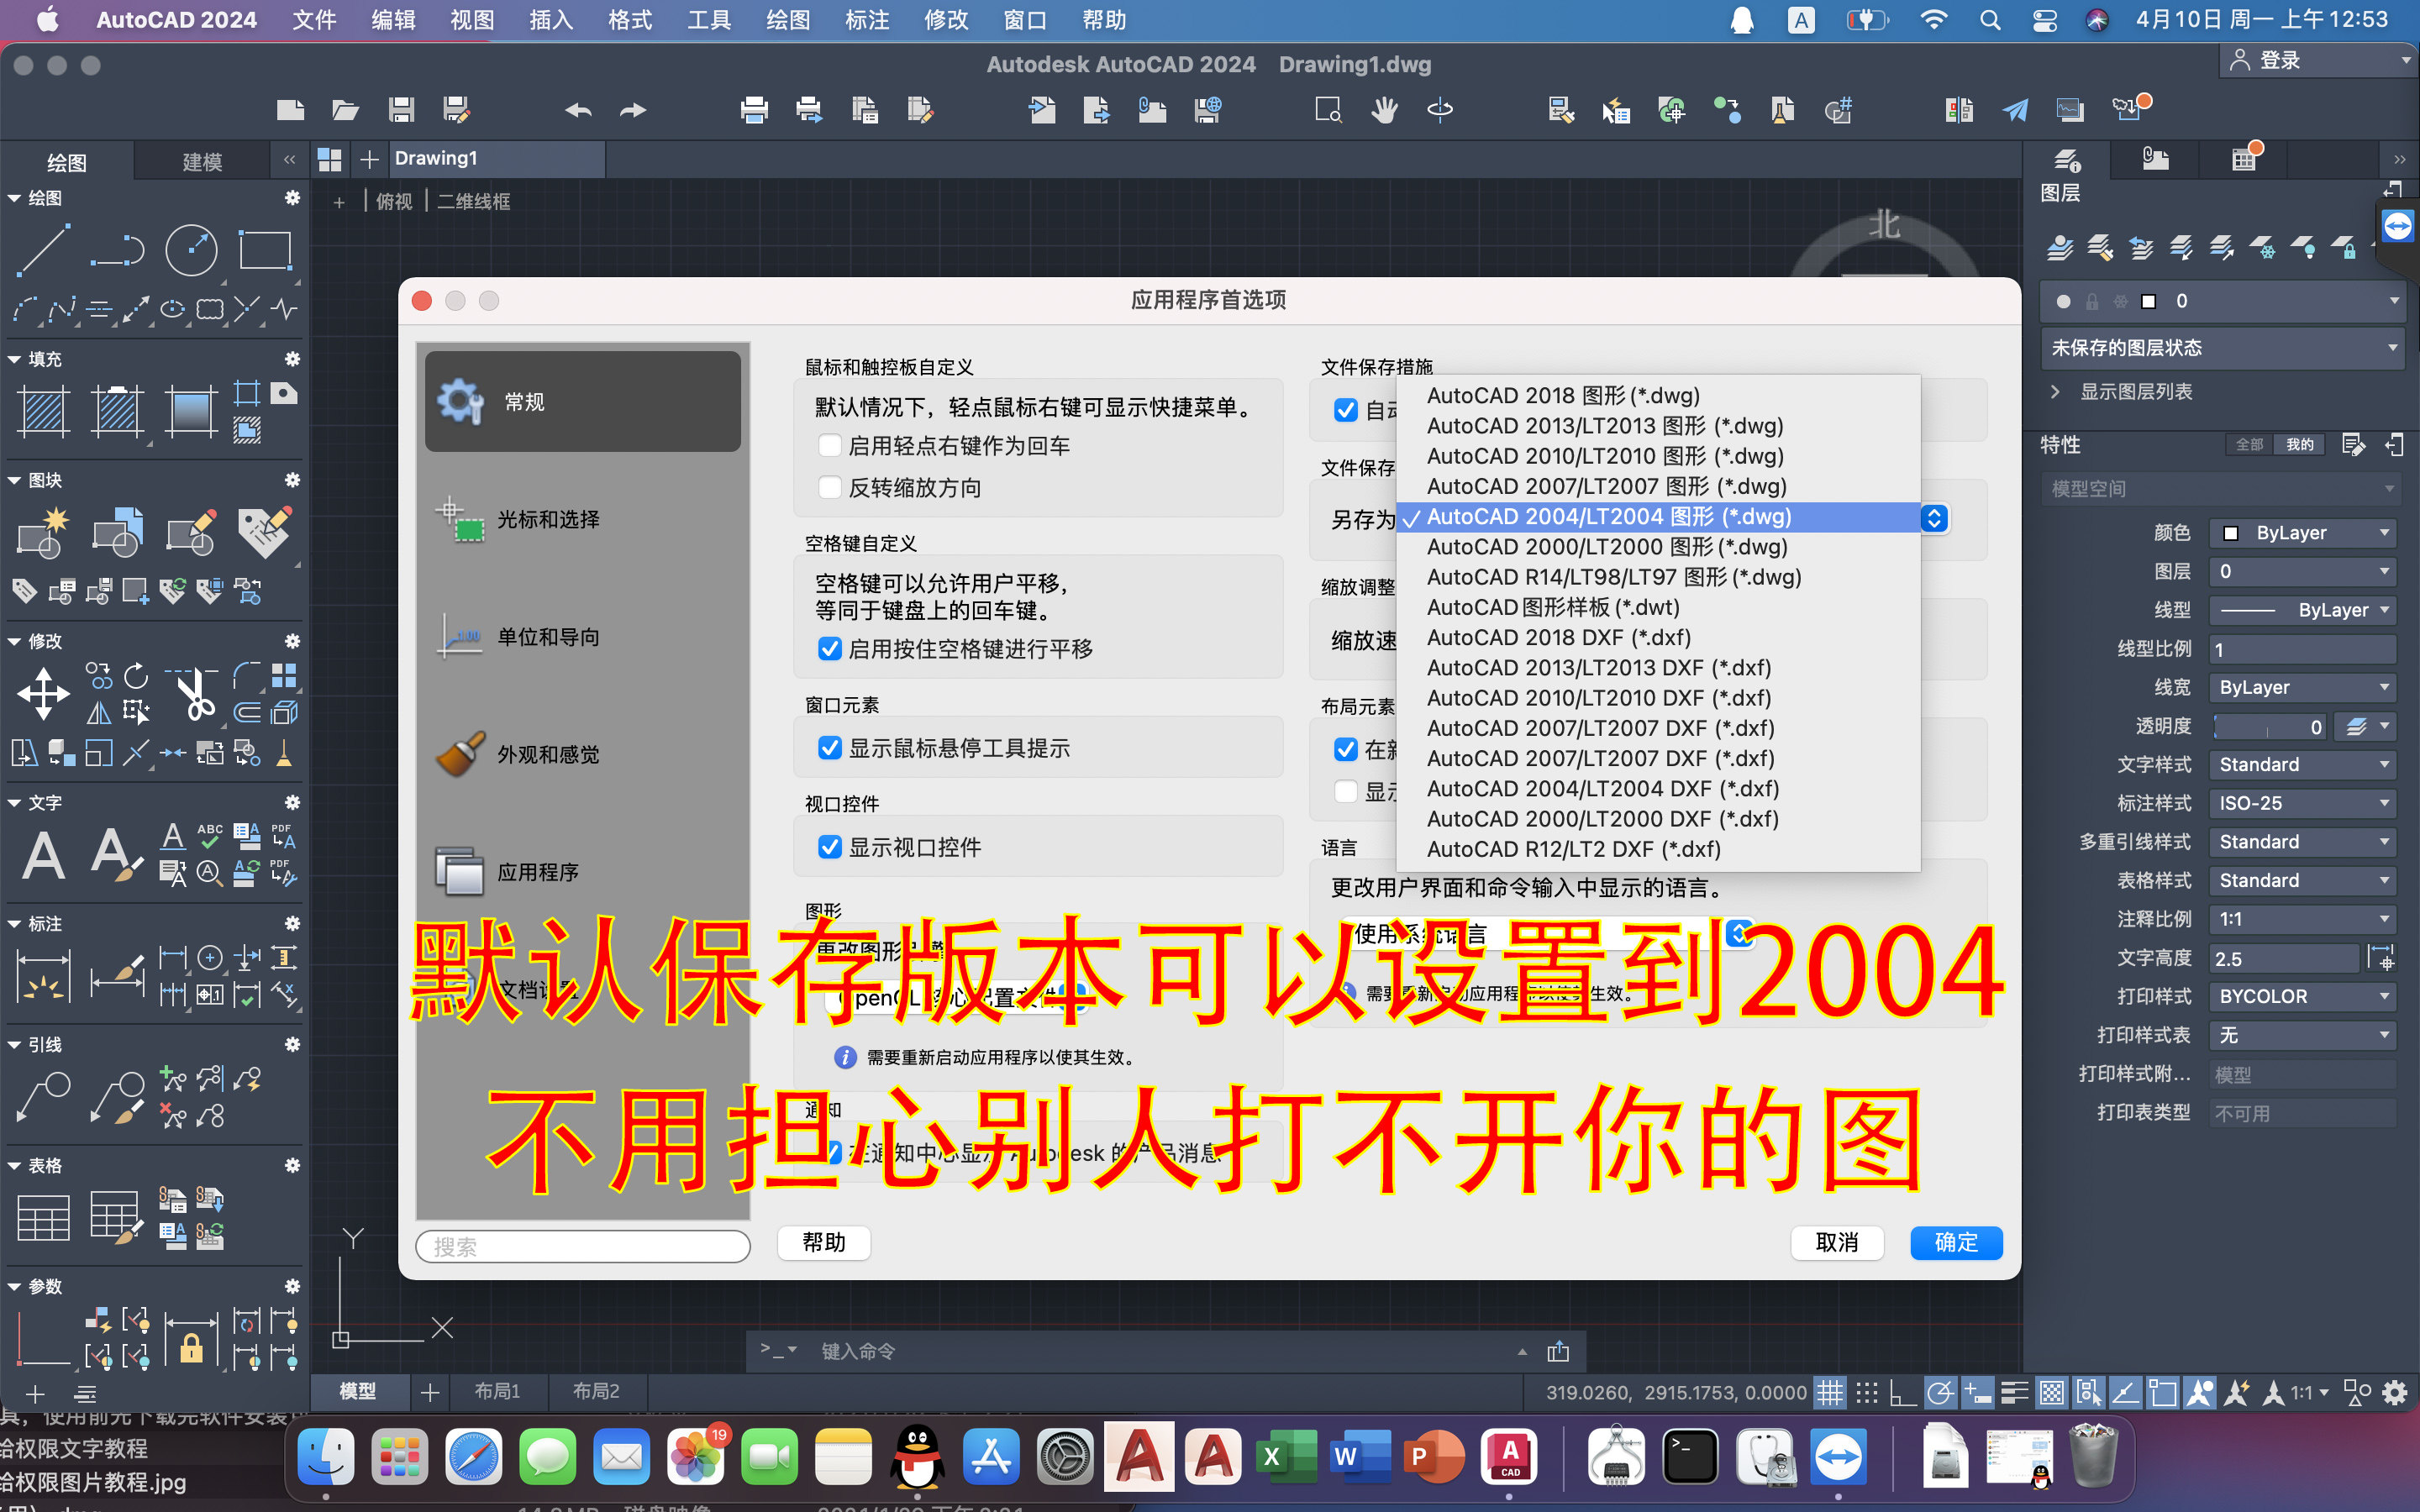Toggle the auto-save checkbox under 文件保存措施
Image resolution: width=2420 pixels, height=1512 pixels.
coord(1346,410)
